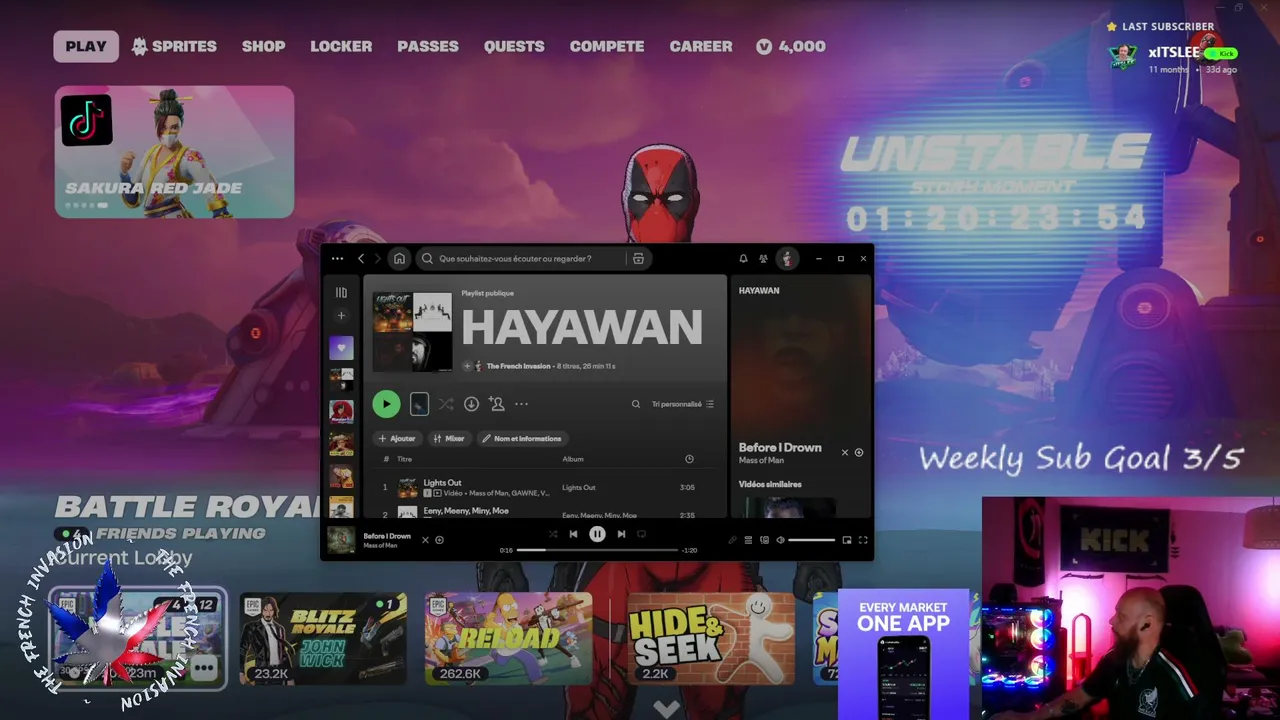Show lyrics with the microphone icon
Viewport: 1280px width, 720px height.
point(732,540)
